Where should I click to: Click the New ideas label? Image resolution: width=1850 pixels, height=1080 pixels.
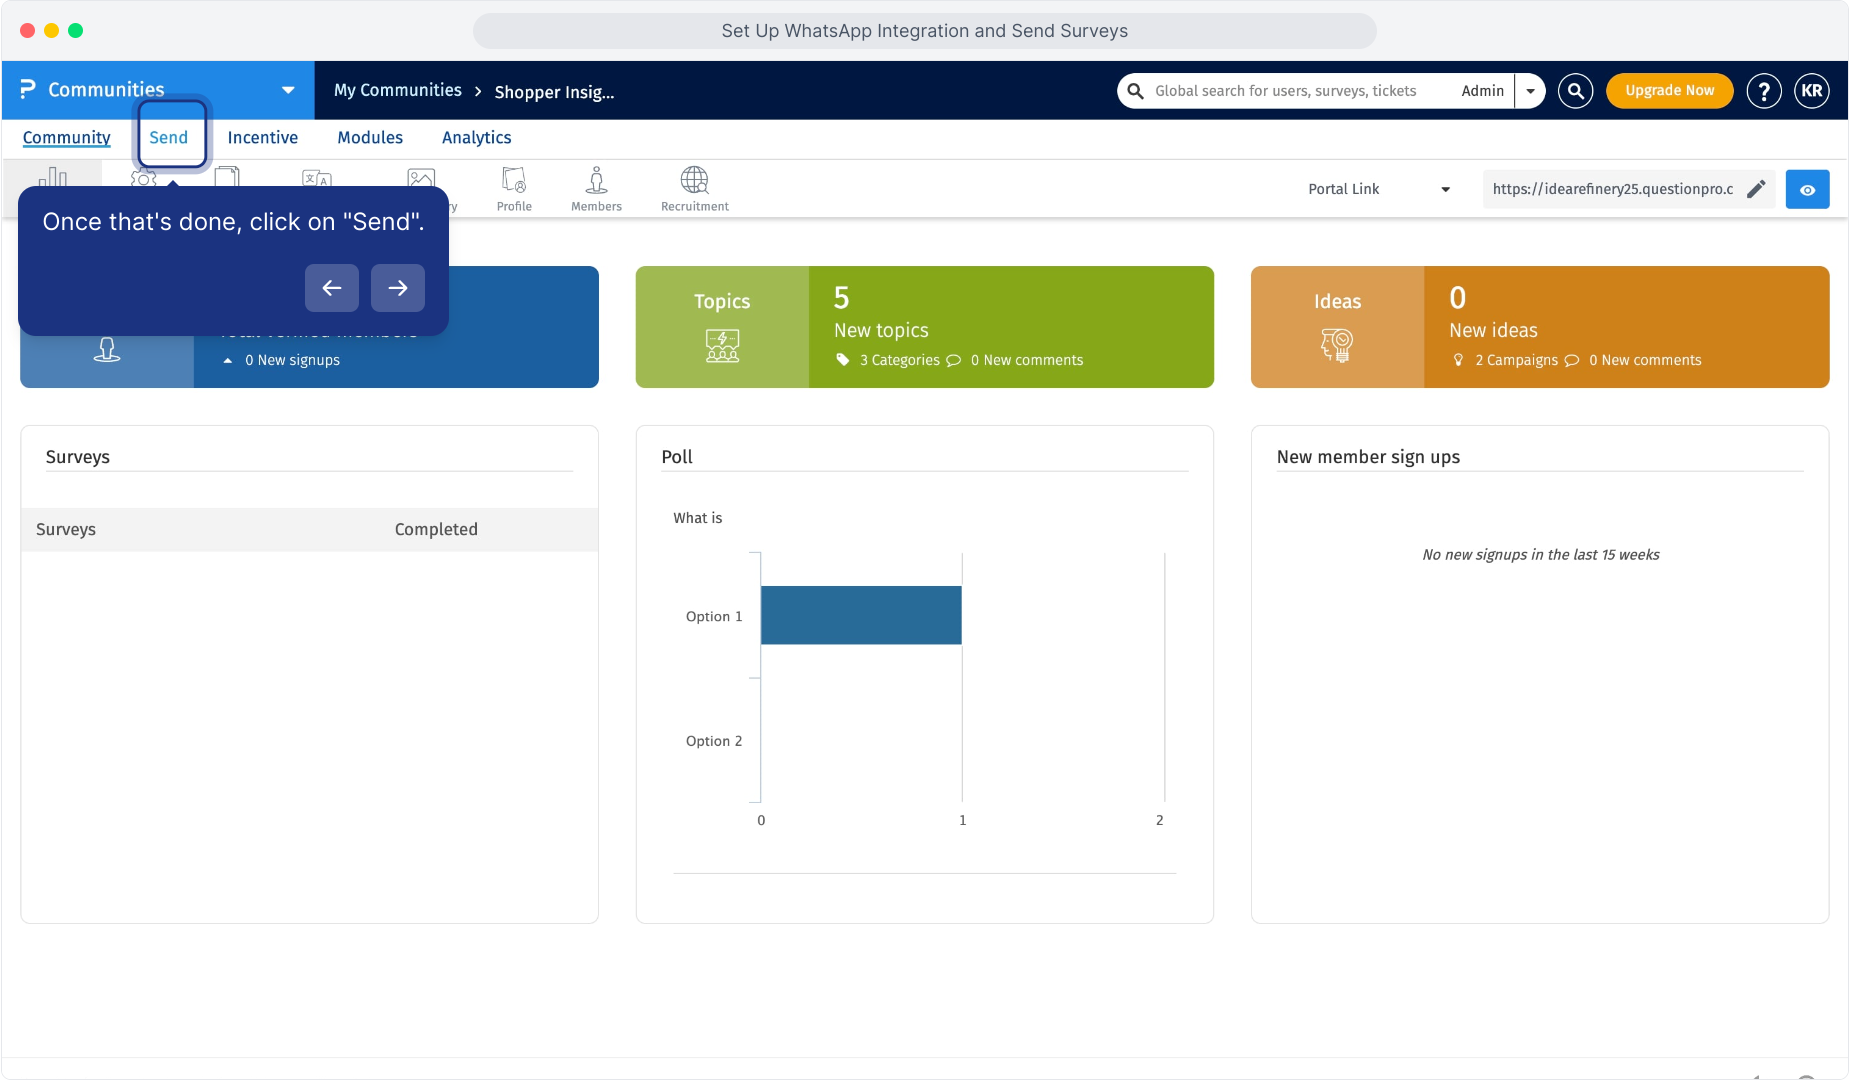[x=1493, y=331]
